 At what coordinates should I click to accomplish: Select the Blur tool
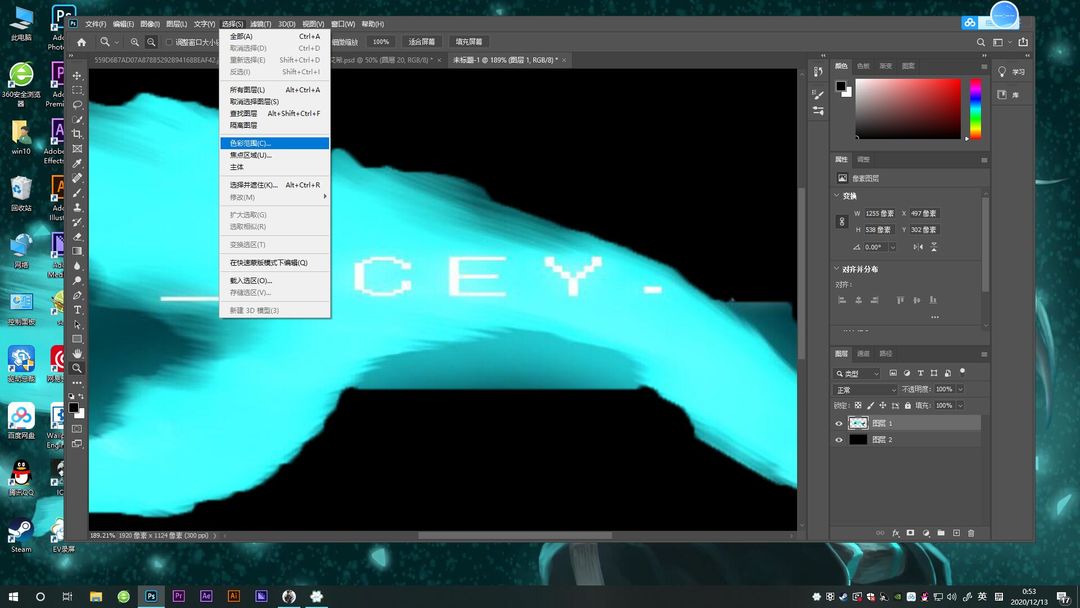coord(77,266)
